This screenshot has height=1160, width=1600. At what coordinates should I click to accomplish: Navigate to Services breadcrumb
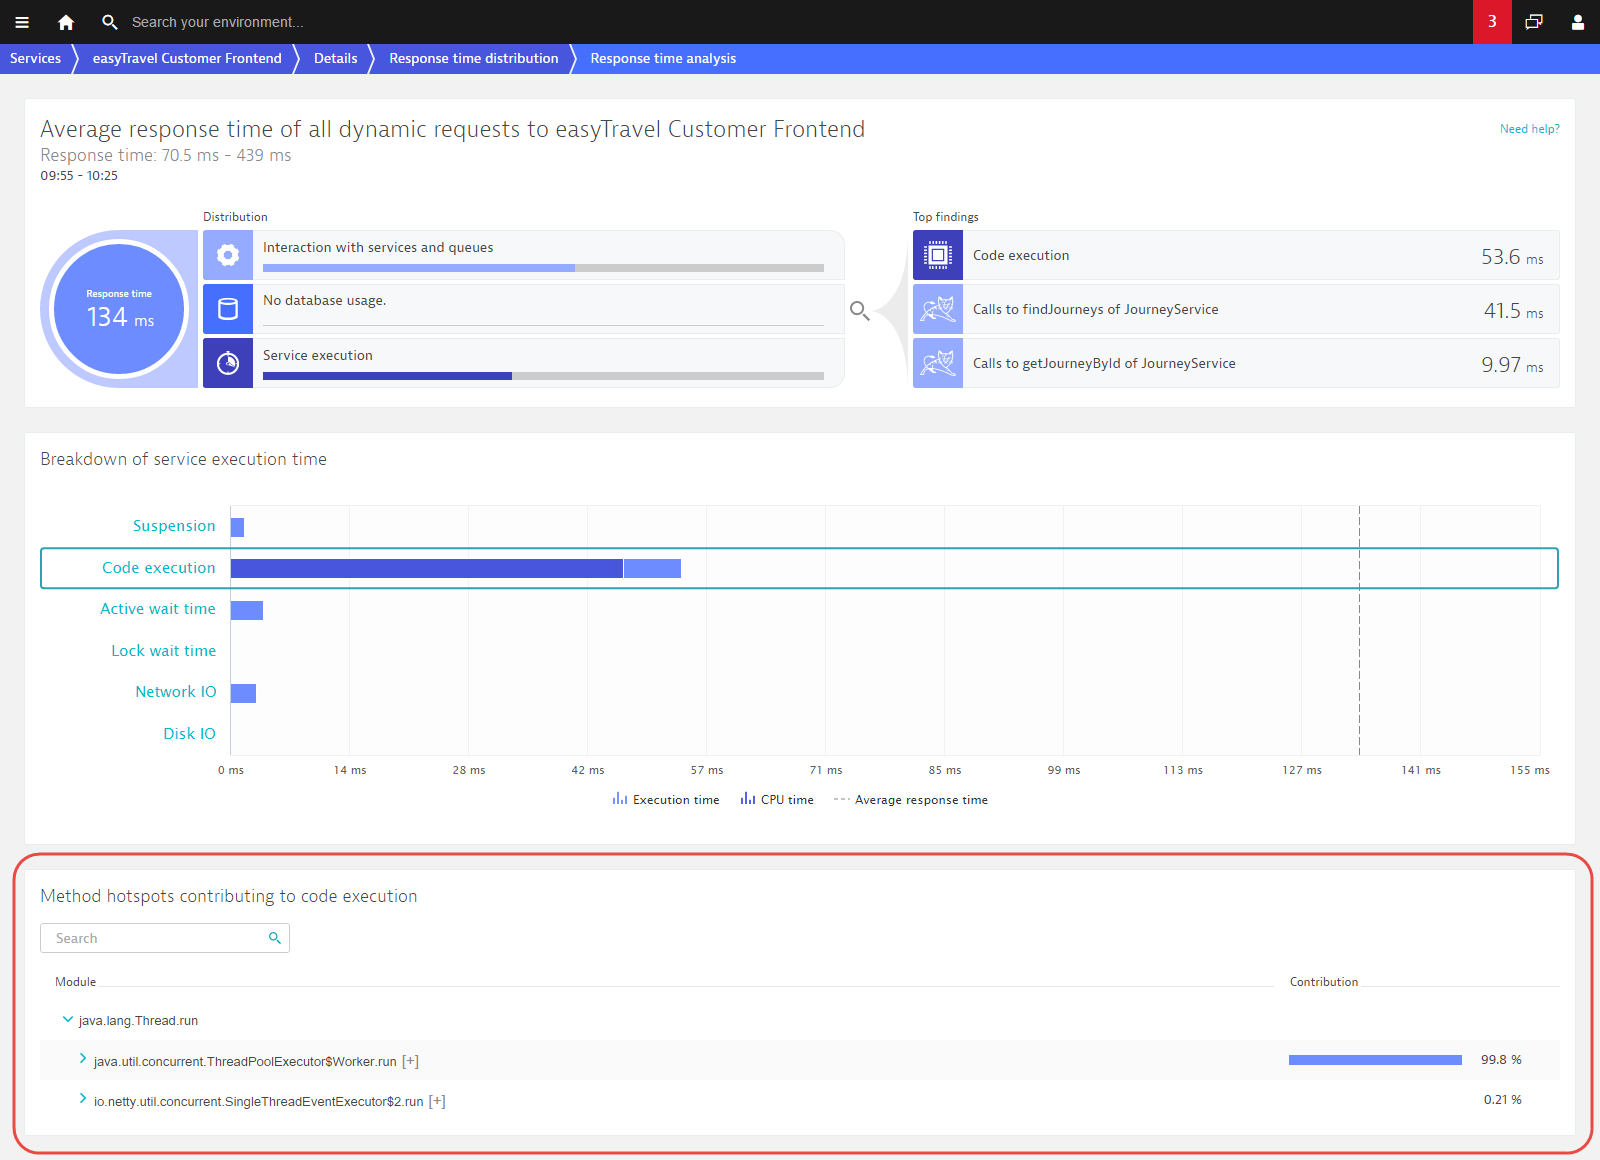(x=35, y=58)
